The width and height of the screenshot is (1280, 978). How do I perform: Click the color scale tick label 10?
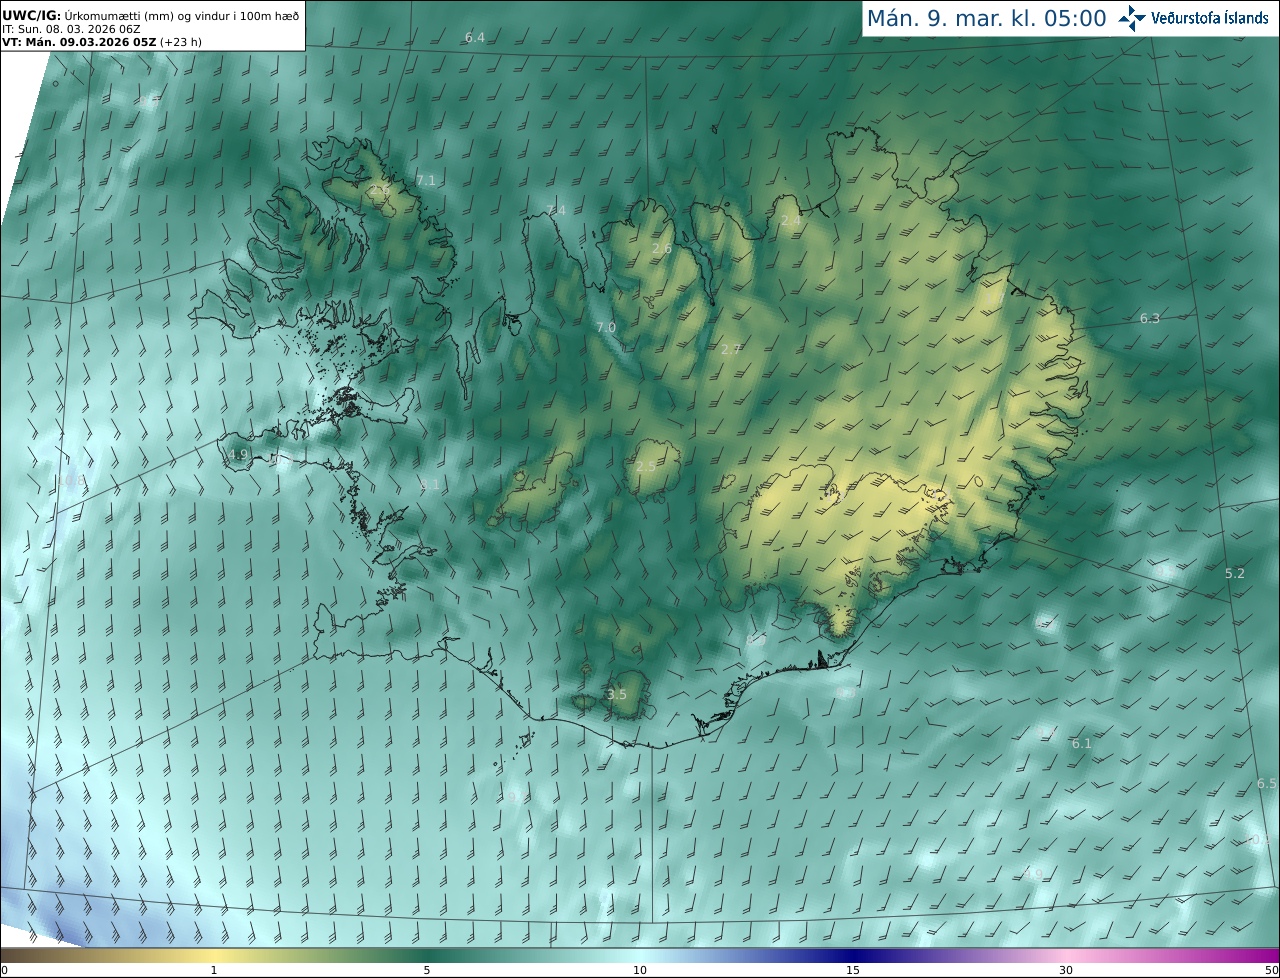640,970
